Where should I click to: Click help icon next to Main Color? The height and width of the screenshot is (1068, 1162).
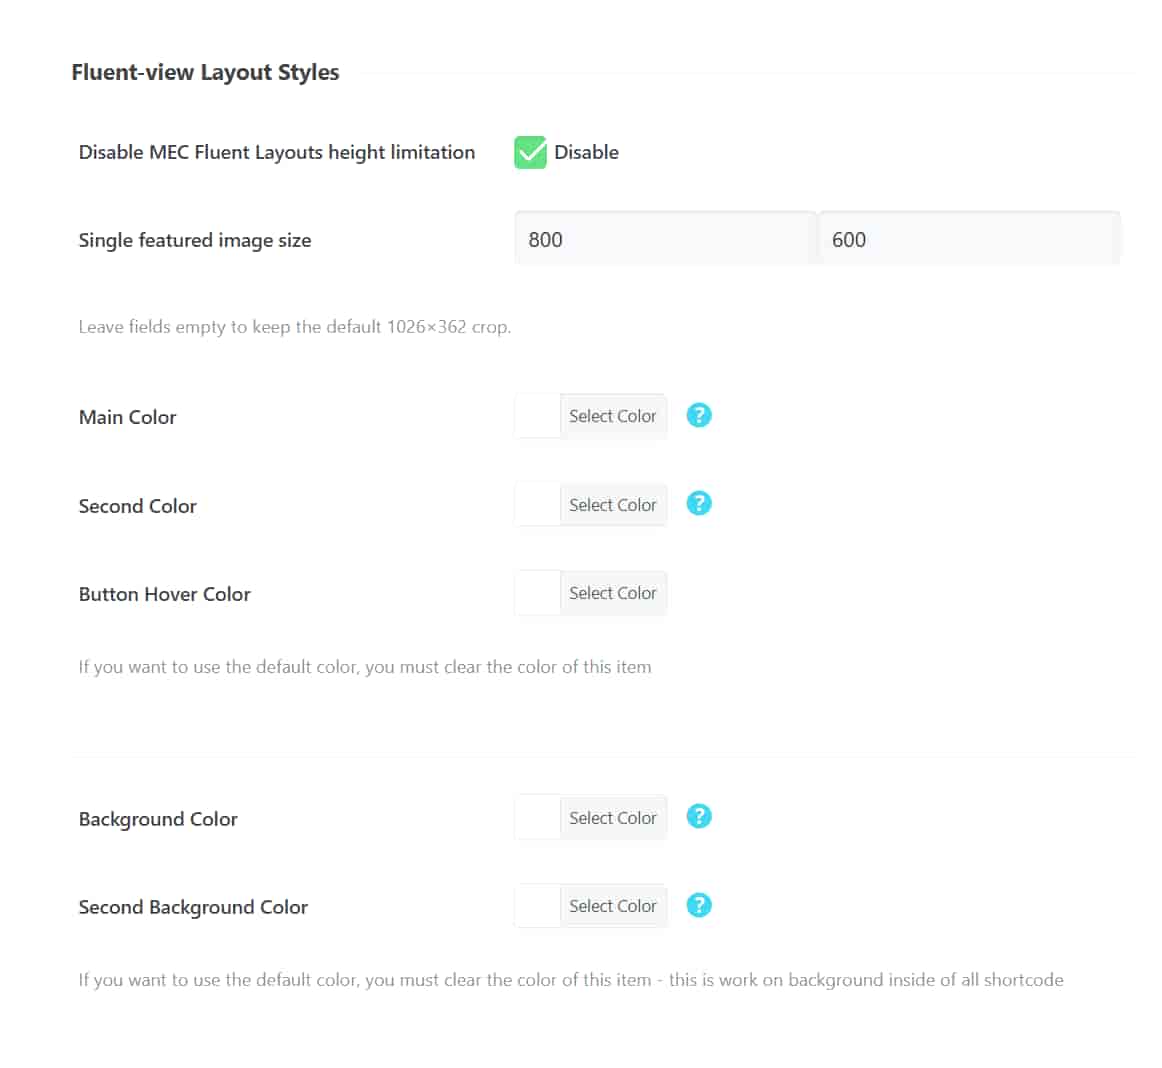click(x=699, y=415)
